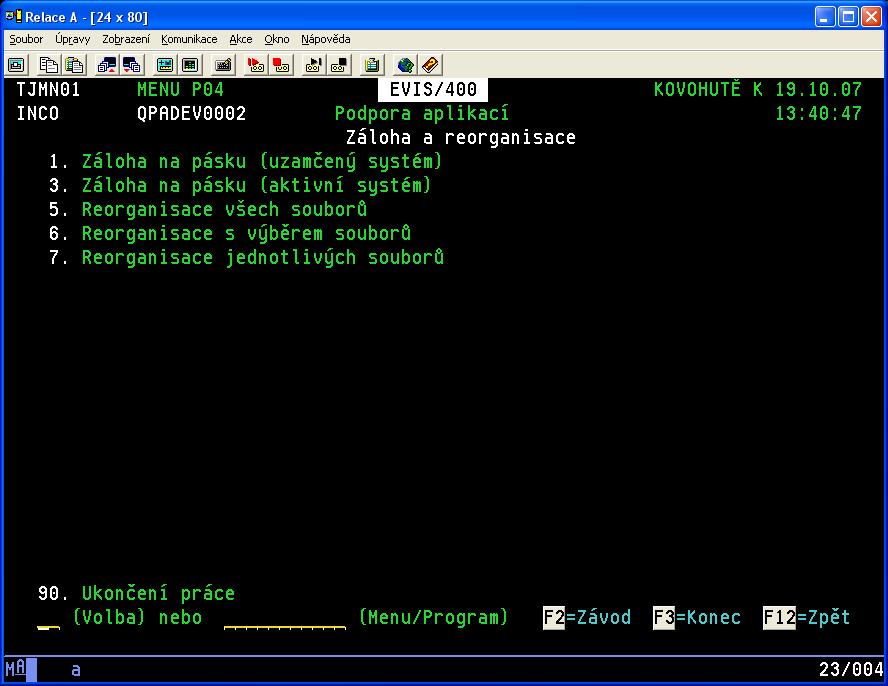888x686 pixels.
Task: Click the date 19.10.07
Action: [818, 90]
